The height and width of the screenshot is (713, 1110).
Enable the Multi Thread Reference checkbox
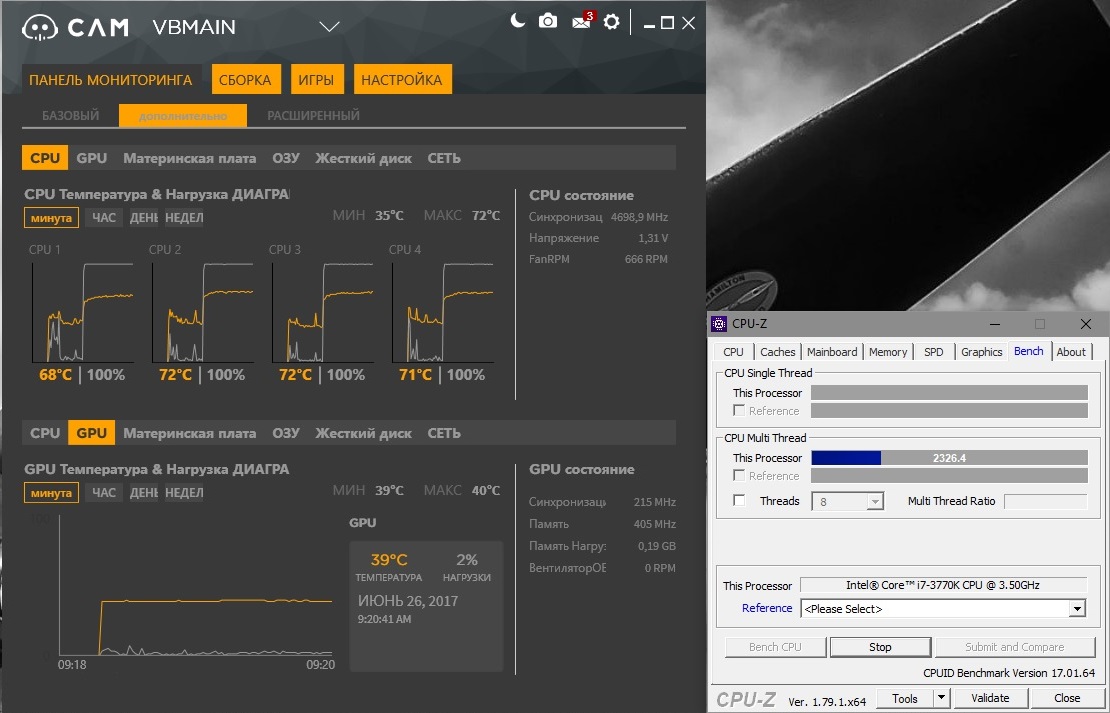click(739, 475)
